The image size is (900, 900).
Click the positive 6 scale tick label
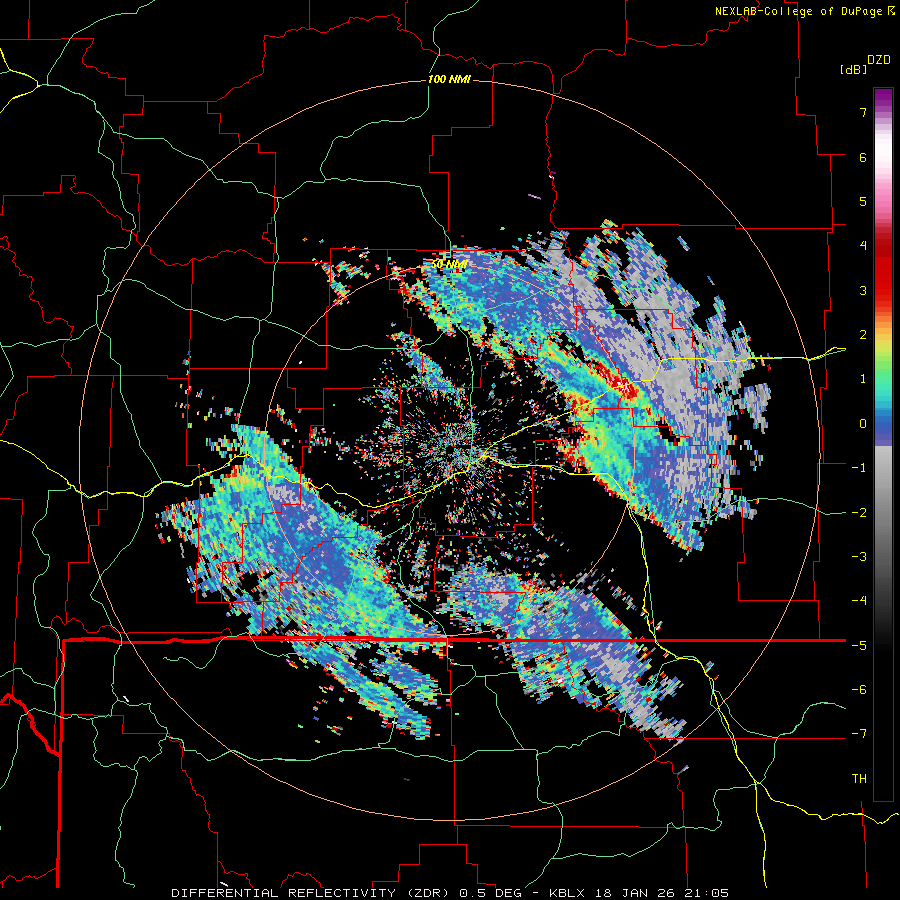863,157
